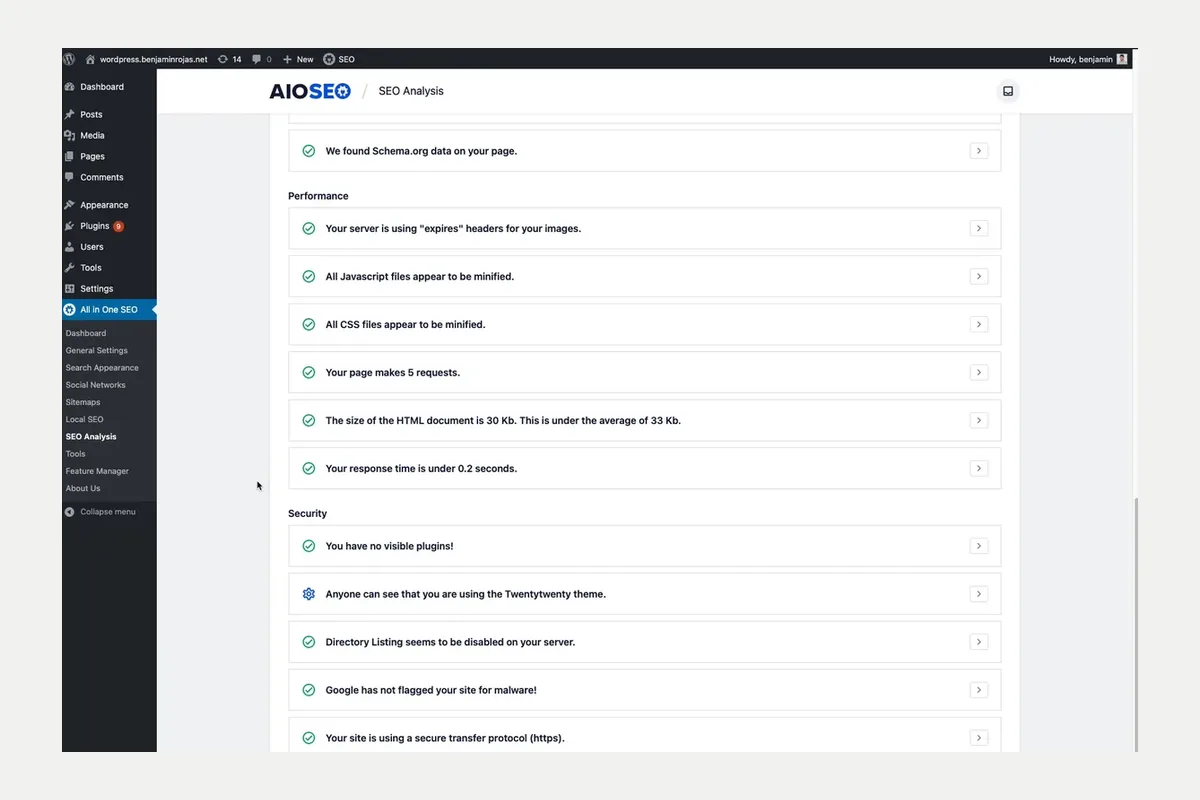
Task: Open the help inbox icon in header
Action: tap(1008, 91)
